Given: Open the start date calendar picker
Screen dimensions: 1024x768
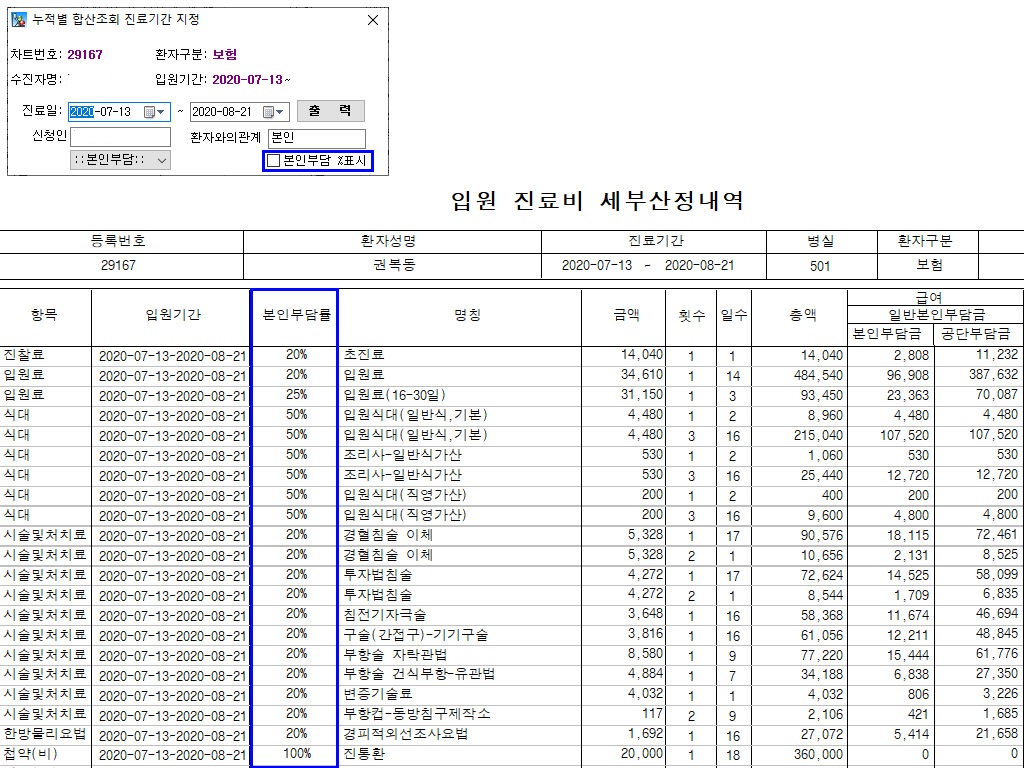Looking at the screenshot, I should point(151,112).
